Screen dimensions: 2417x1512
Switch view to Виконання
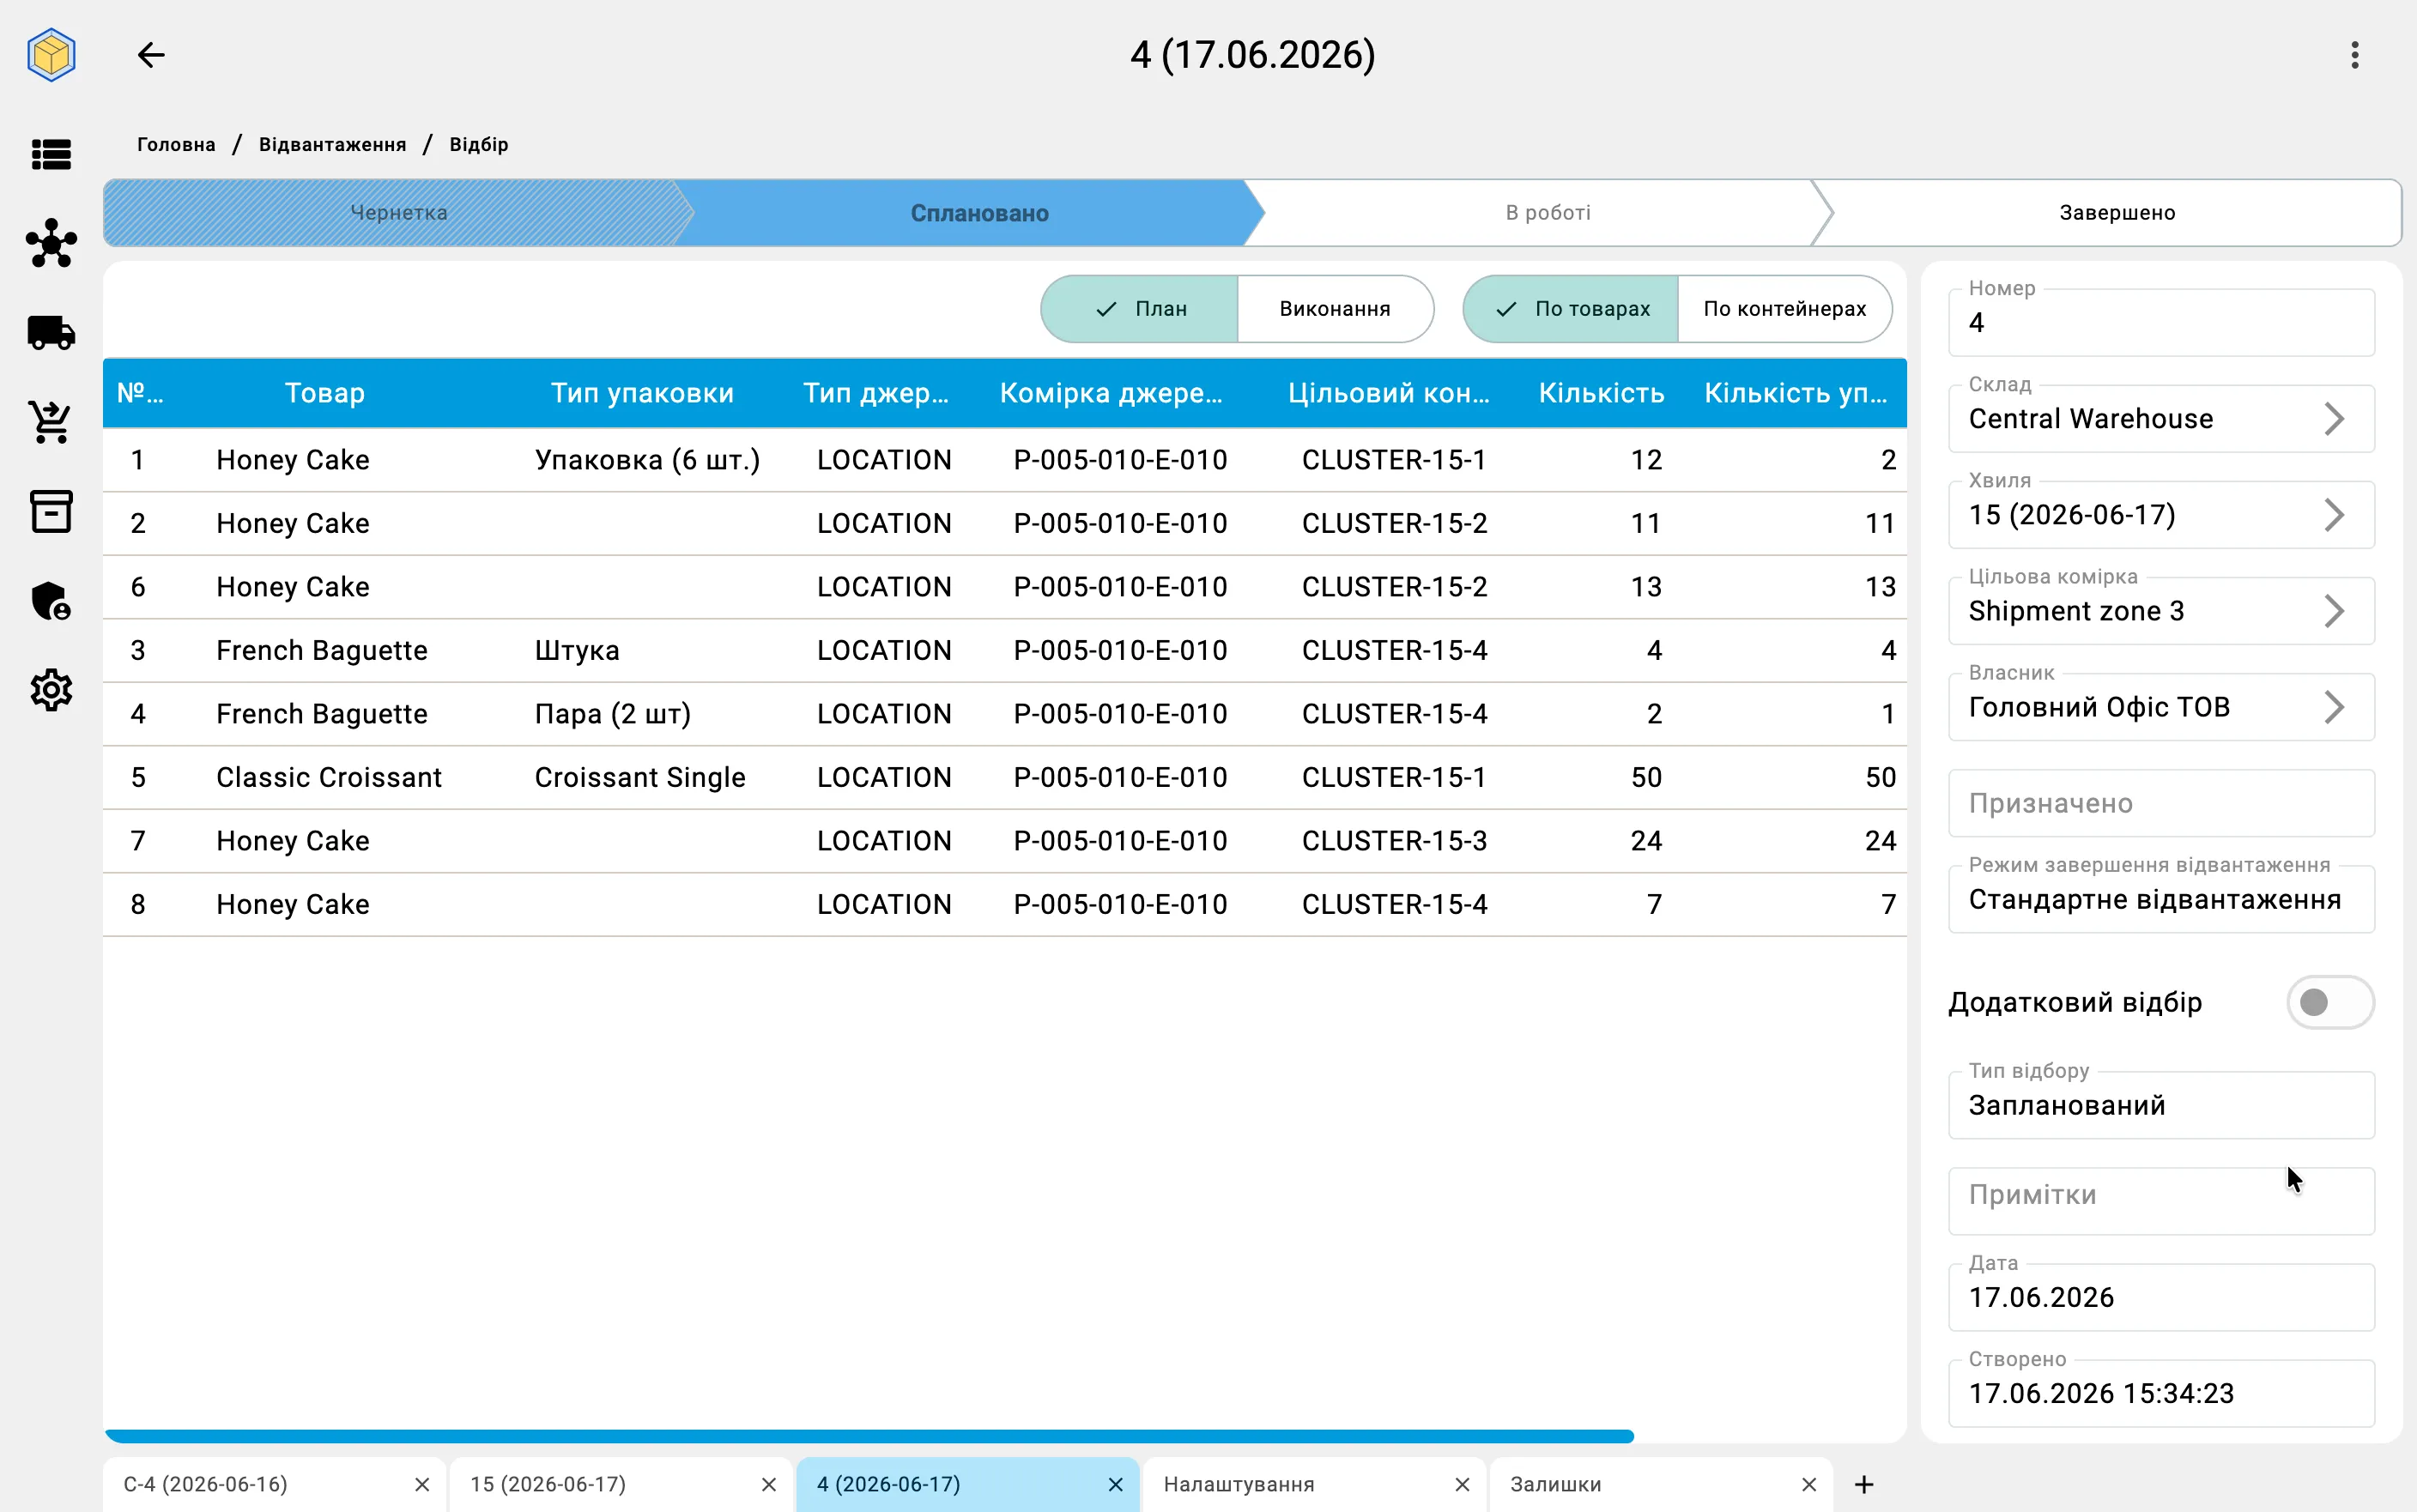point(1335,309)
